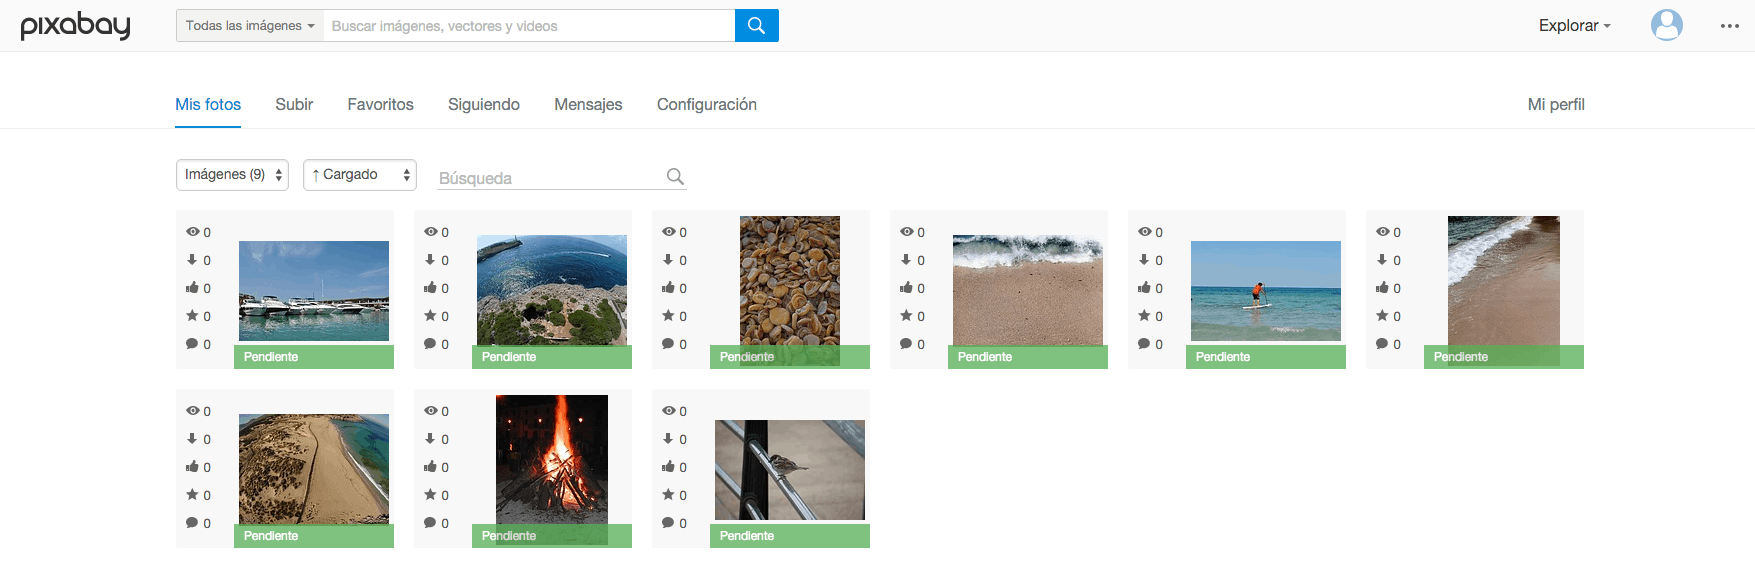The image size is (1755, 562).
Task: Focus the Buscar imágenes search field
Action: pos(528,26)
